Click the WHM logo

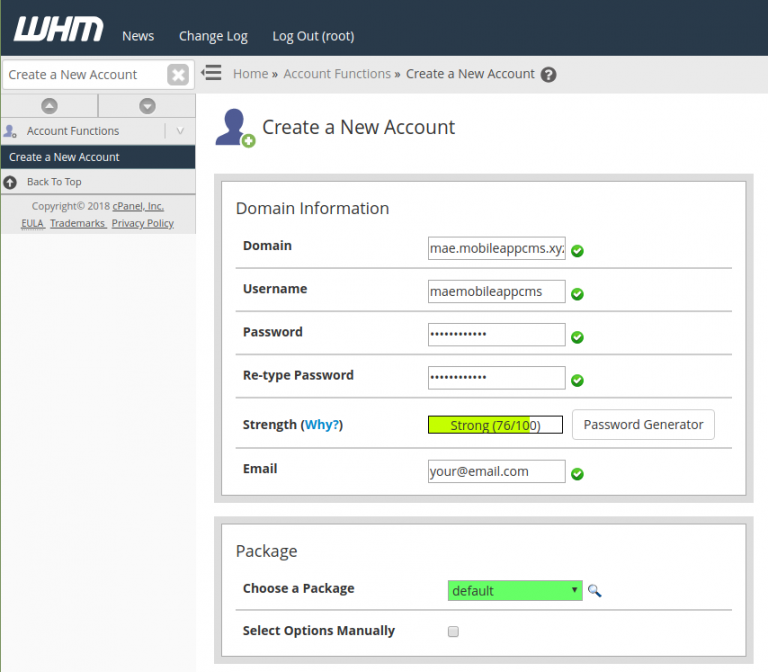click(x=58, y=30)
